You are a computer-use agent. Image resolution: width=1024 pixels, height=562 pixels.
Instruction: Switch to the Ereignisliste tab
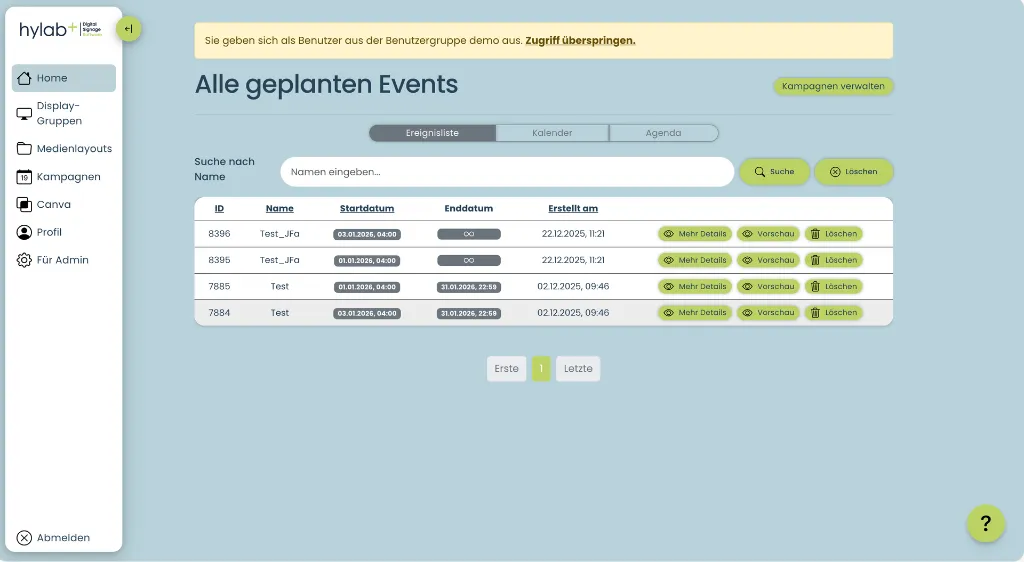(x=432, y=133)
